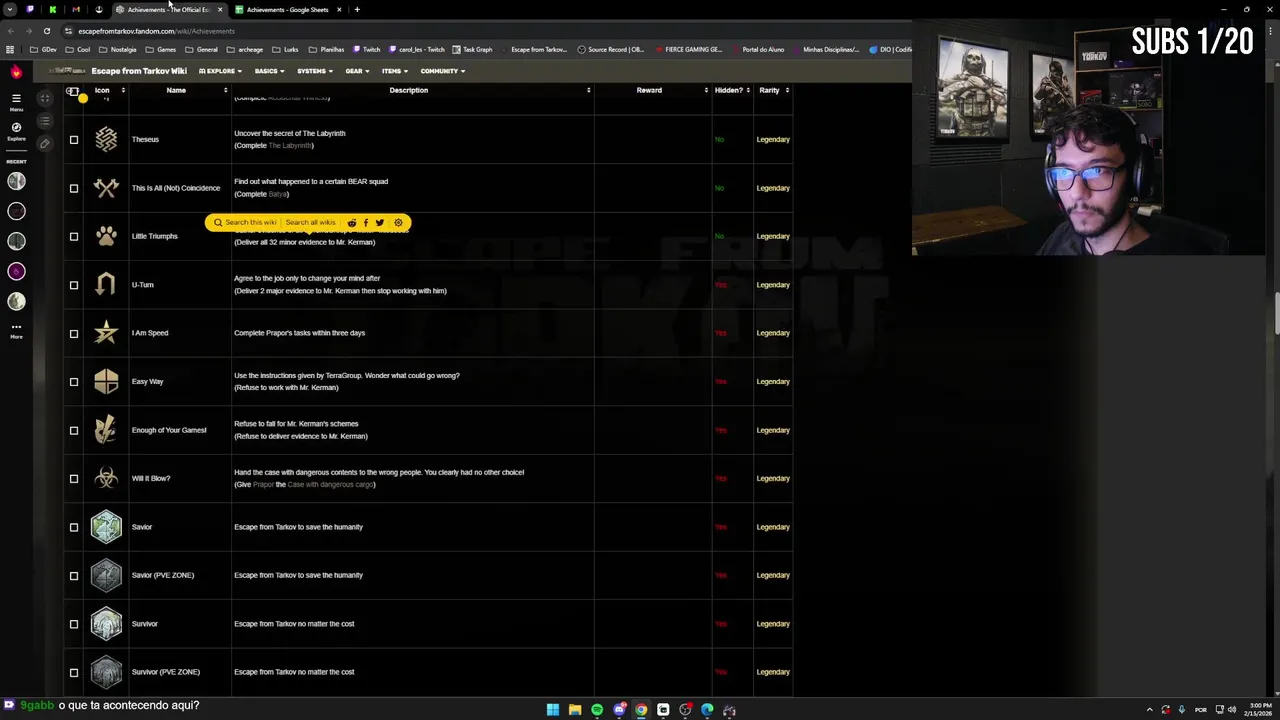Open the Twitch bookmark
1280x720 pixels.
pos(366,49)
